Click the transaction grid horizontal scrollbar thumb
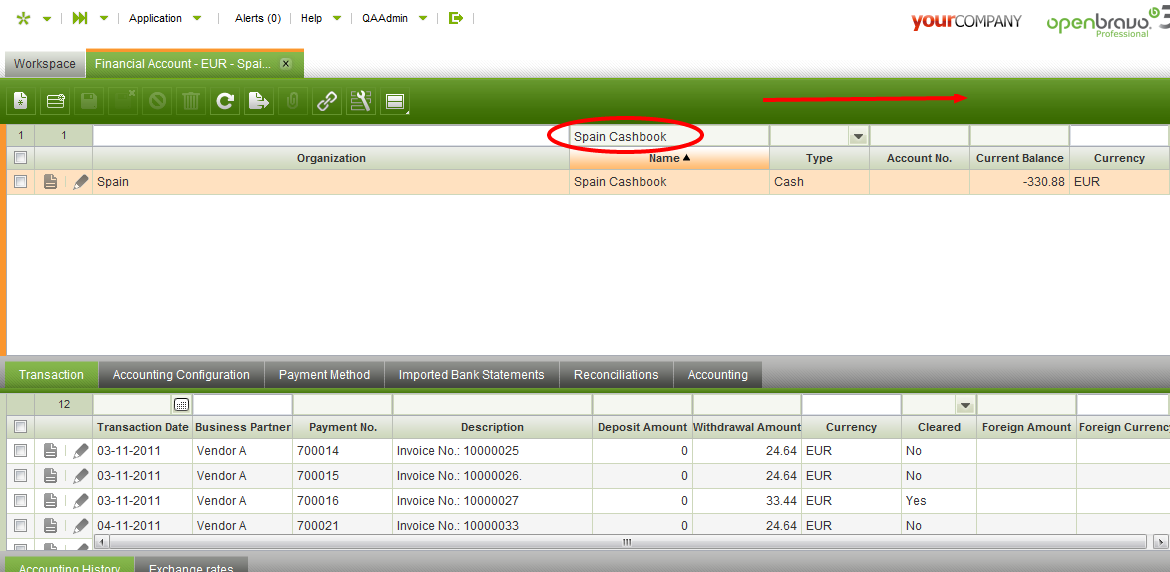 point(628,541)
